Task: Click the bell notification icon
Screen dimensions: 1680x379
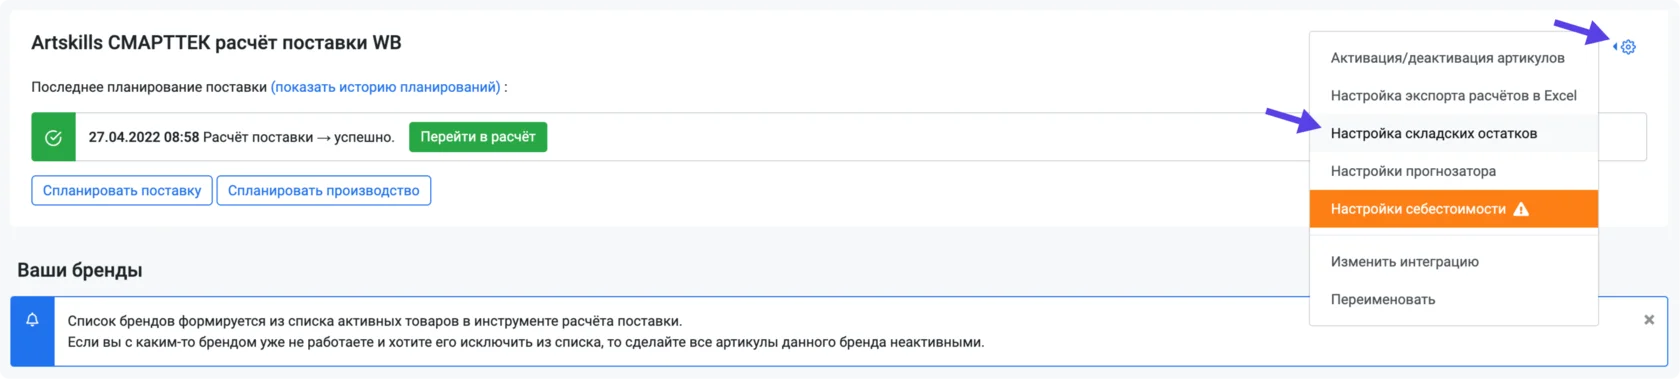Action: (32, 320)
